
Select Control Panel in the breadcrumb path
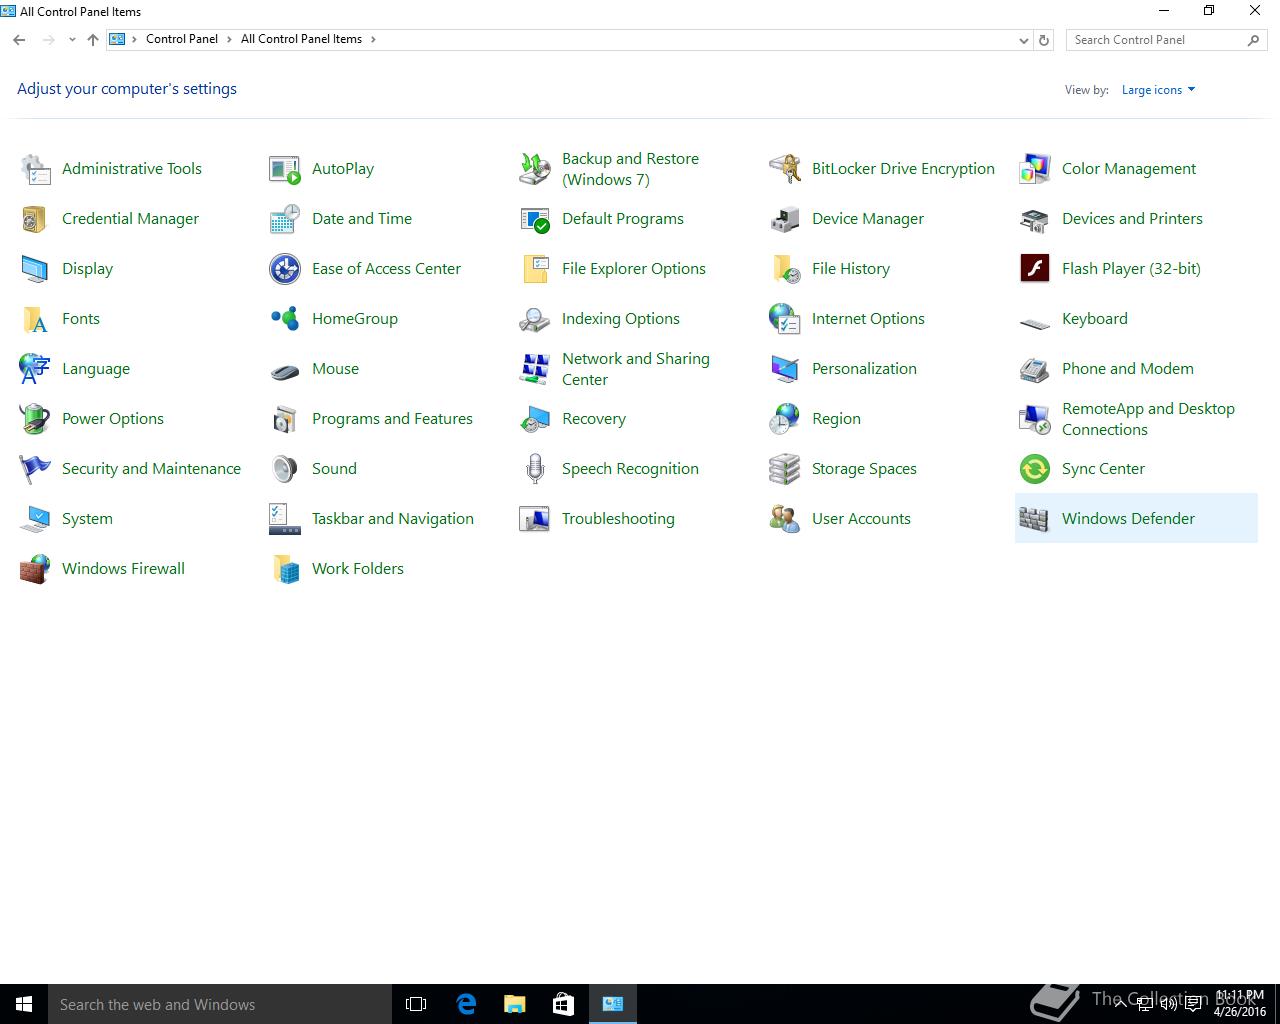[181, 39]
